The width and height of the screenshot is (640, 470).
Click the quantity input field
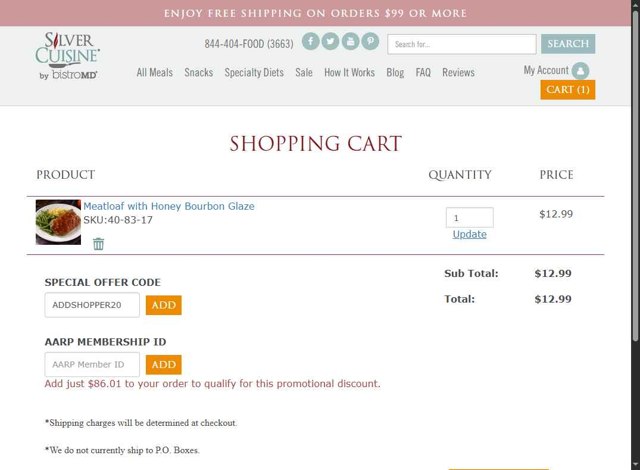pyautogui.click(x=469, y=217)
